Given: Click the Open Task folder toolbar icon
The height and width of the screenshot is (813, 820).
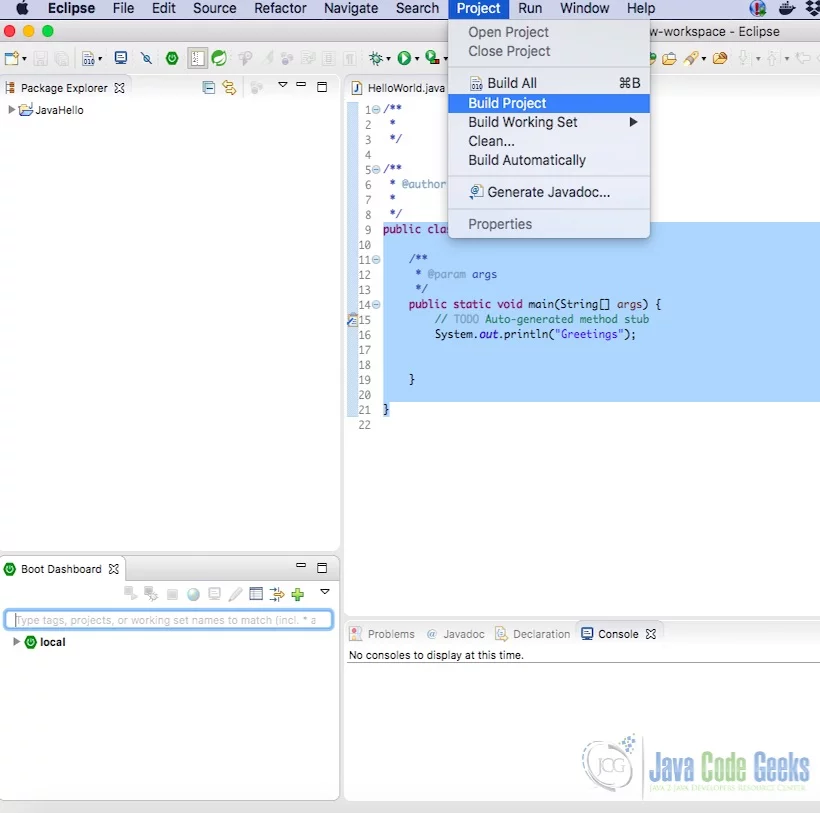Looking at the screenshot, I should (720, 58).
